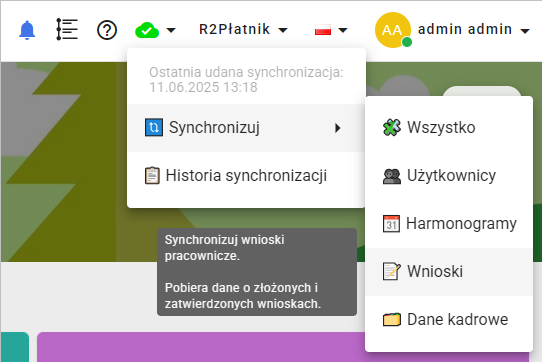Click the Dane kadrowe folder icon
Image resolution: width=542 pixels, height=362 pixels.
[x=392, y=319]
